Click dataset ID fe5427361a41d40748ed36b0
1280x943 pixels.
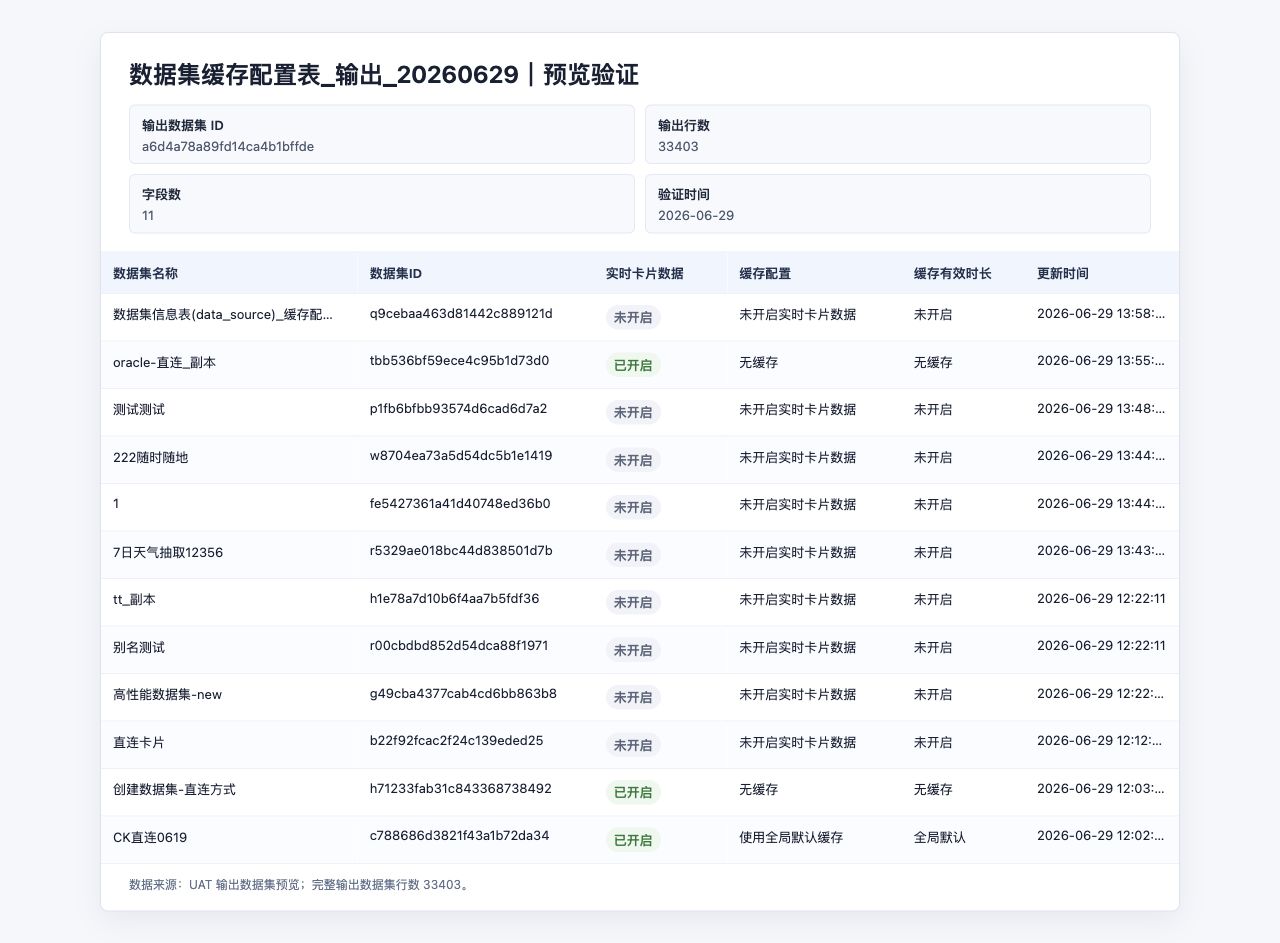[x=460, y=504]
